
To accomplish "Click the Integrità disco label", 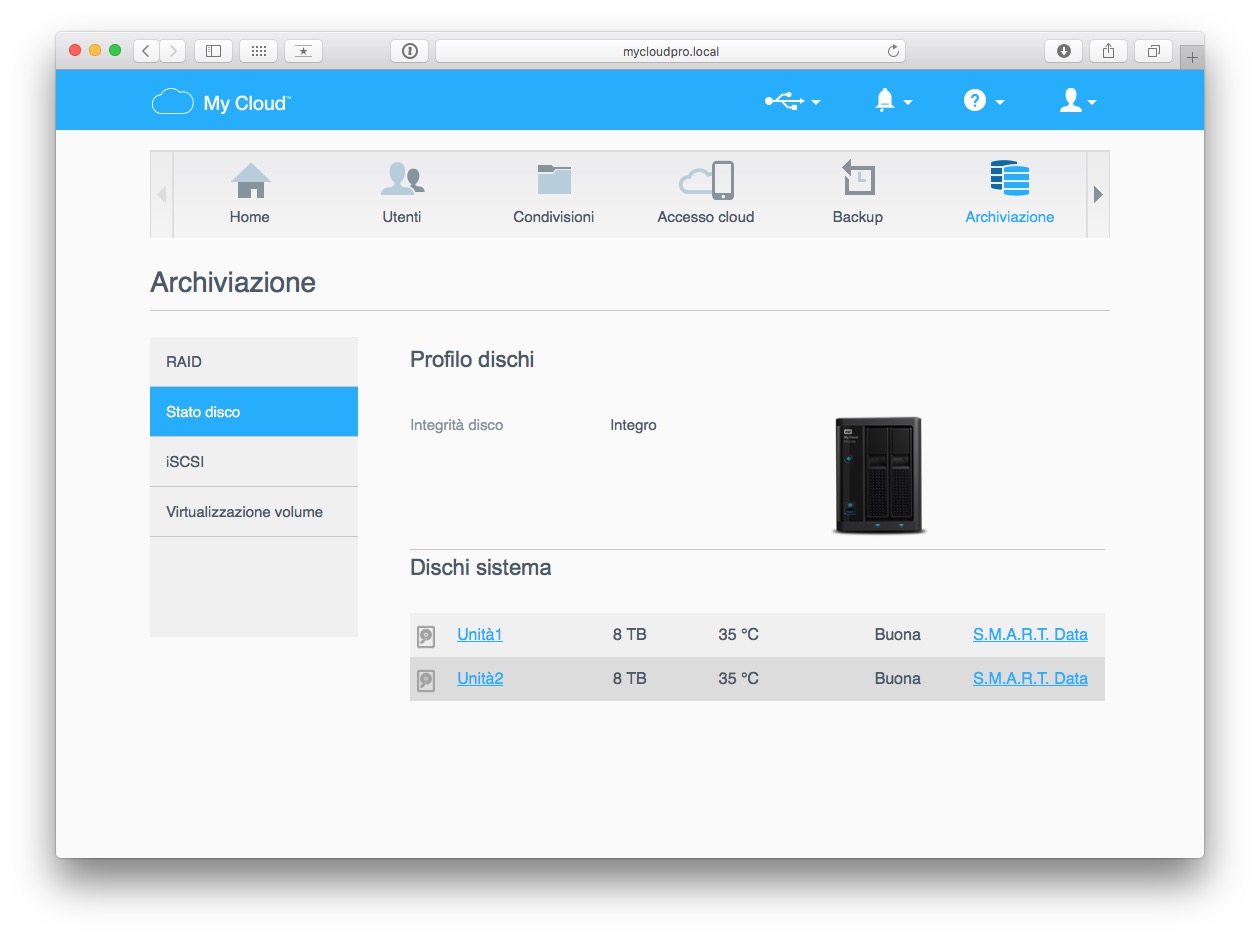I will tap(457, 425).
